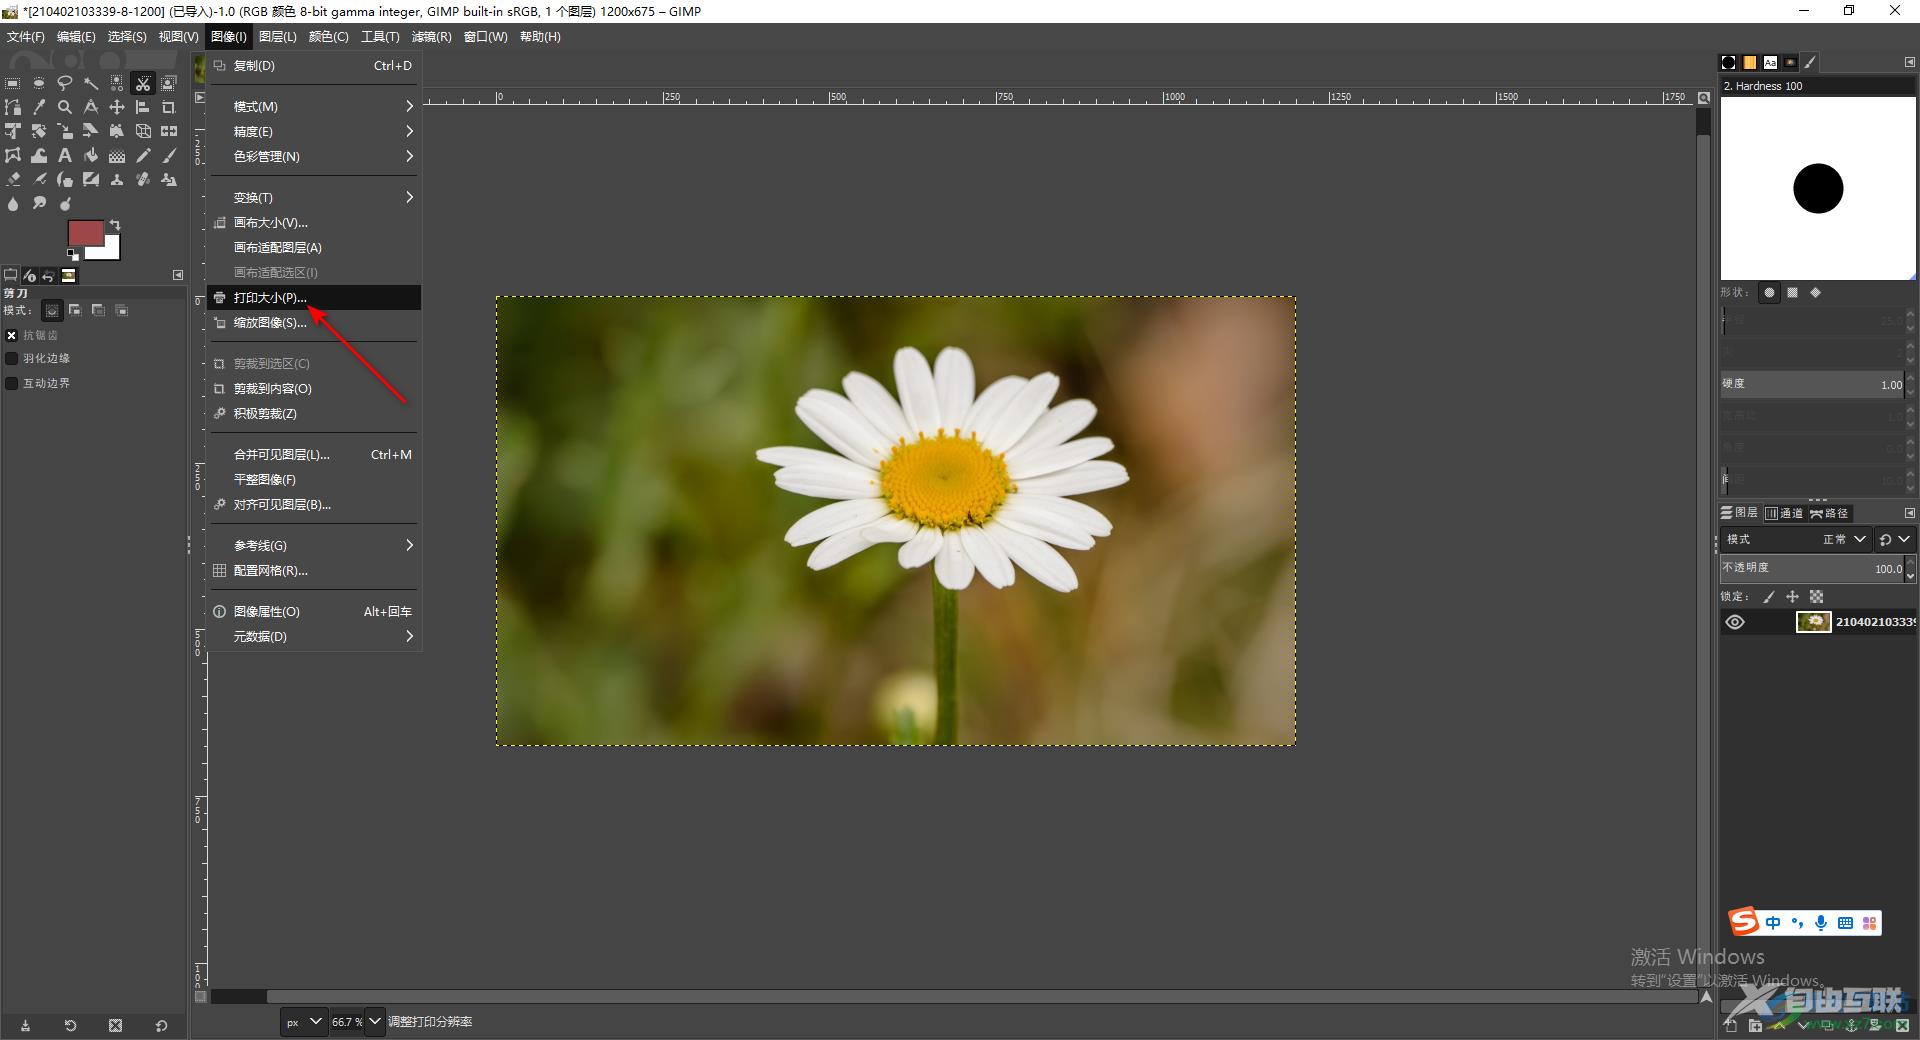This screenshot has width=1920, height=1040.
Task: Select the Eraser tool
Action: (13, 179)
